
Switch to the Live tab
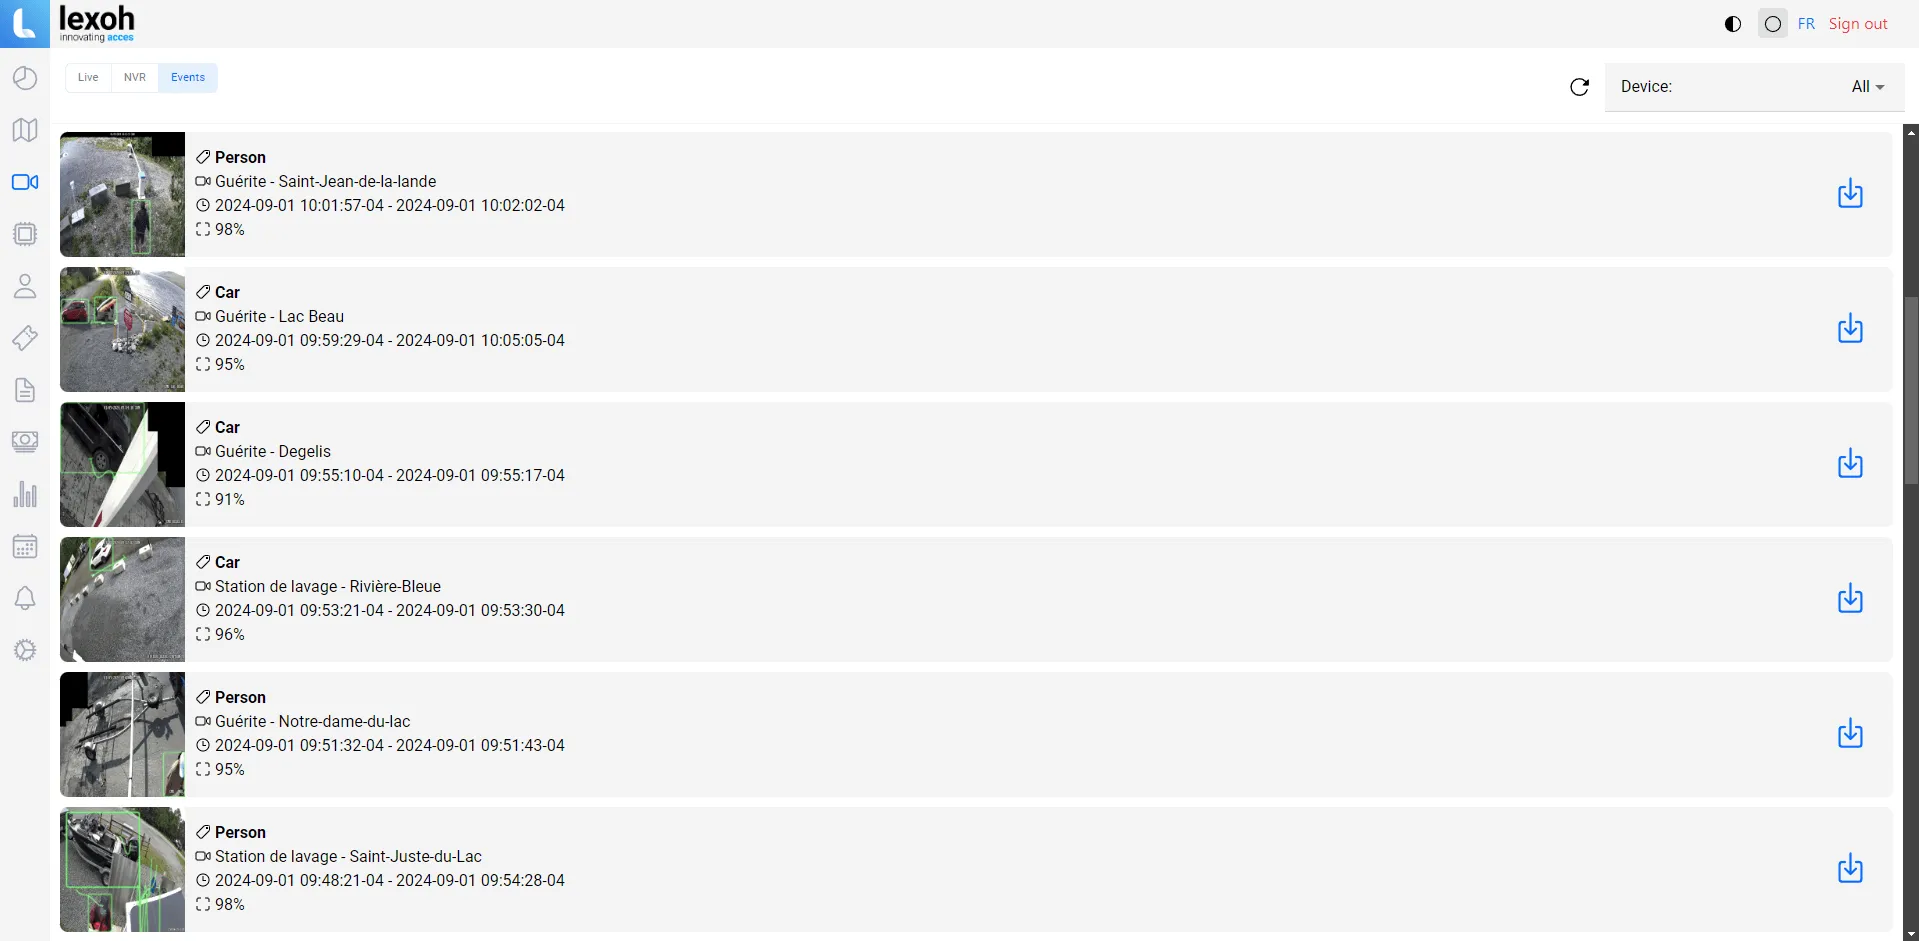click(87, 77)
